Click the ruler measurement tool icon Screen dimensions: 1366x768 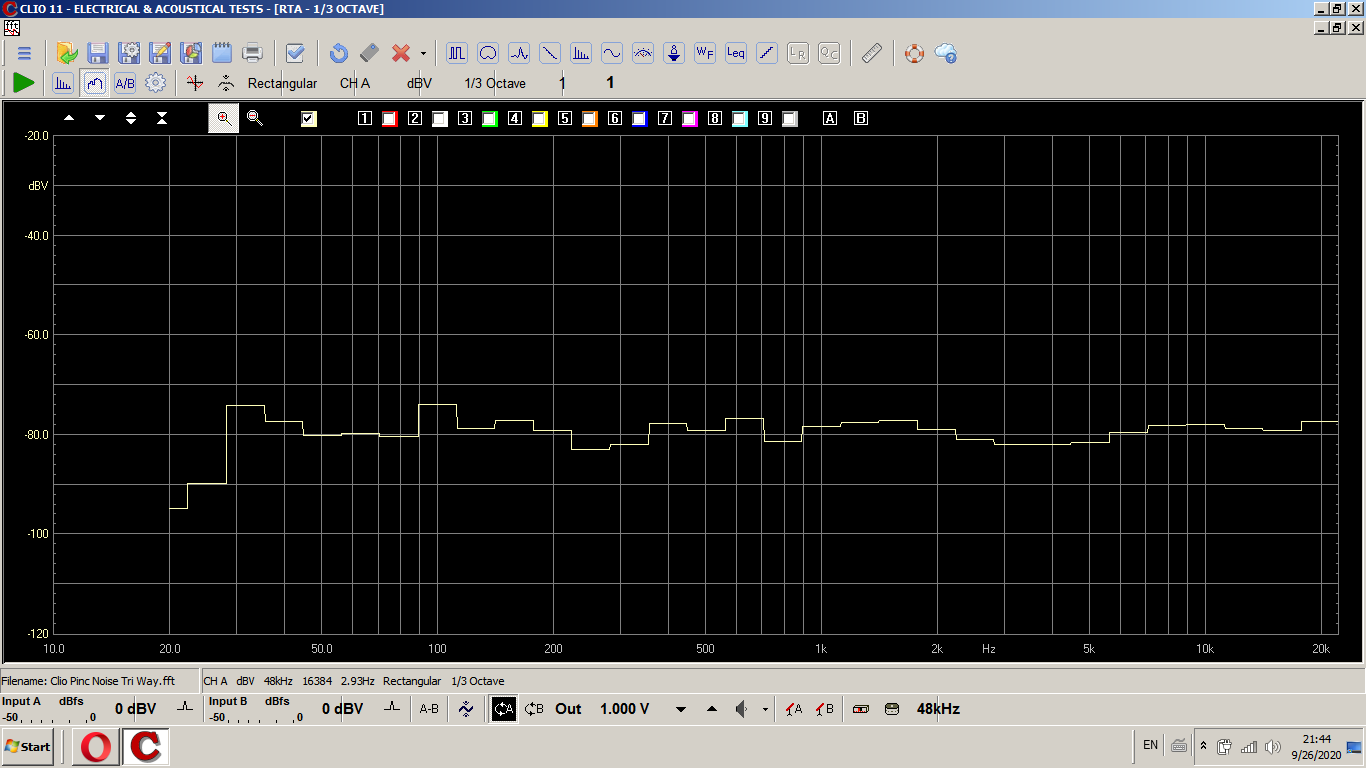coord(872,53)
